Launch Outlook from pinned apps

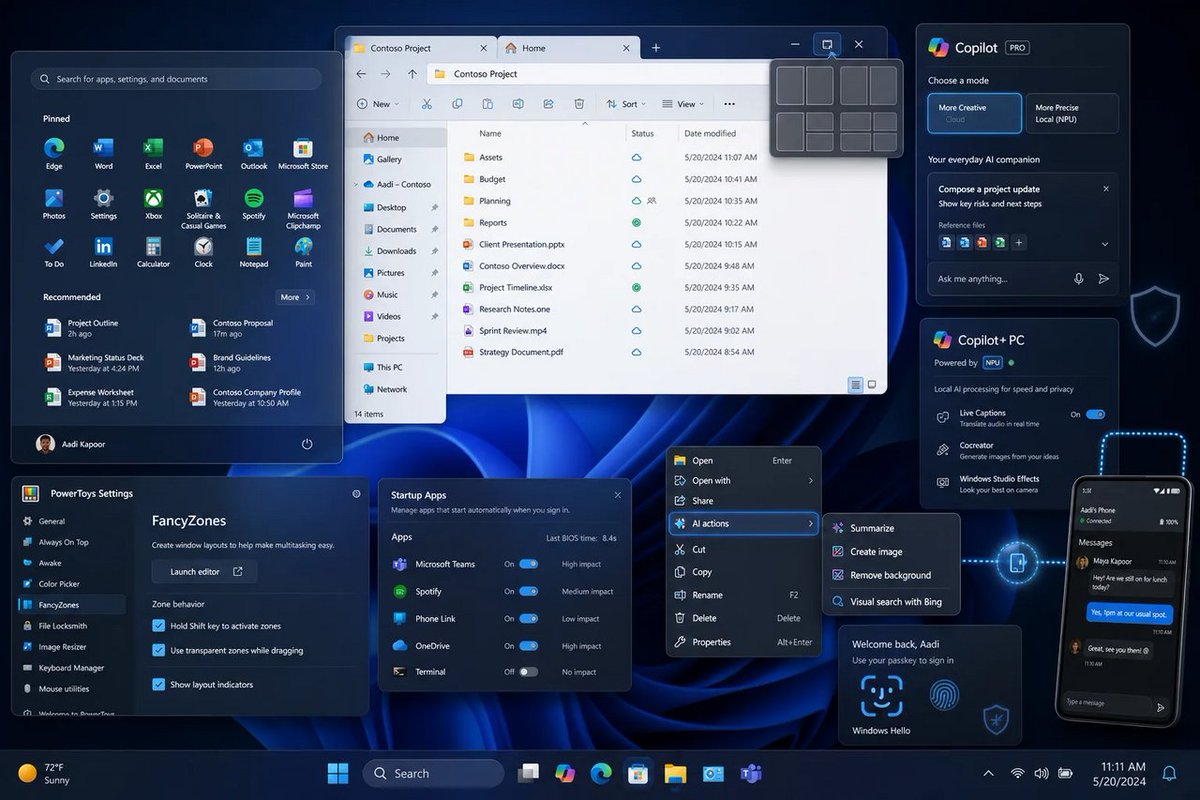254,153
